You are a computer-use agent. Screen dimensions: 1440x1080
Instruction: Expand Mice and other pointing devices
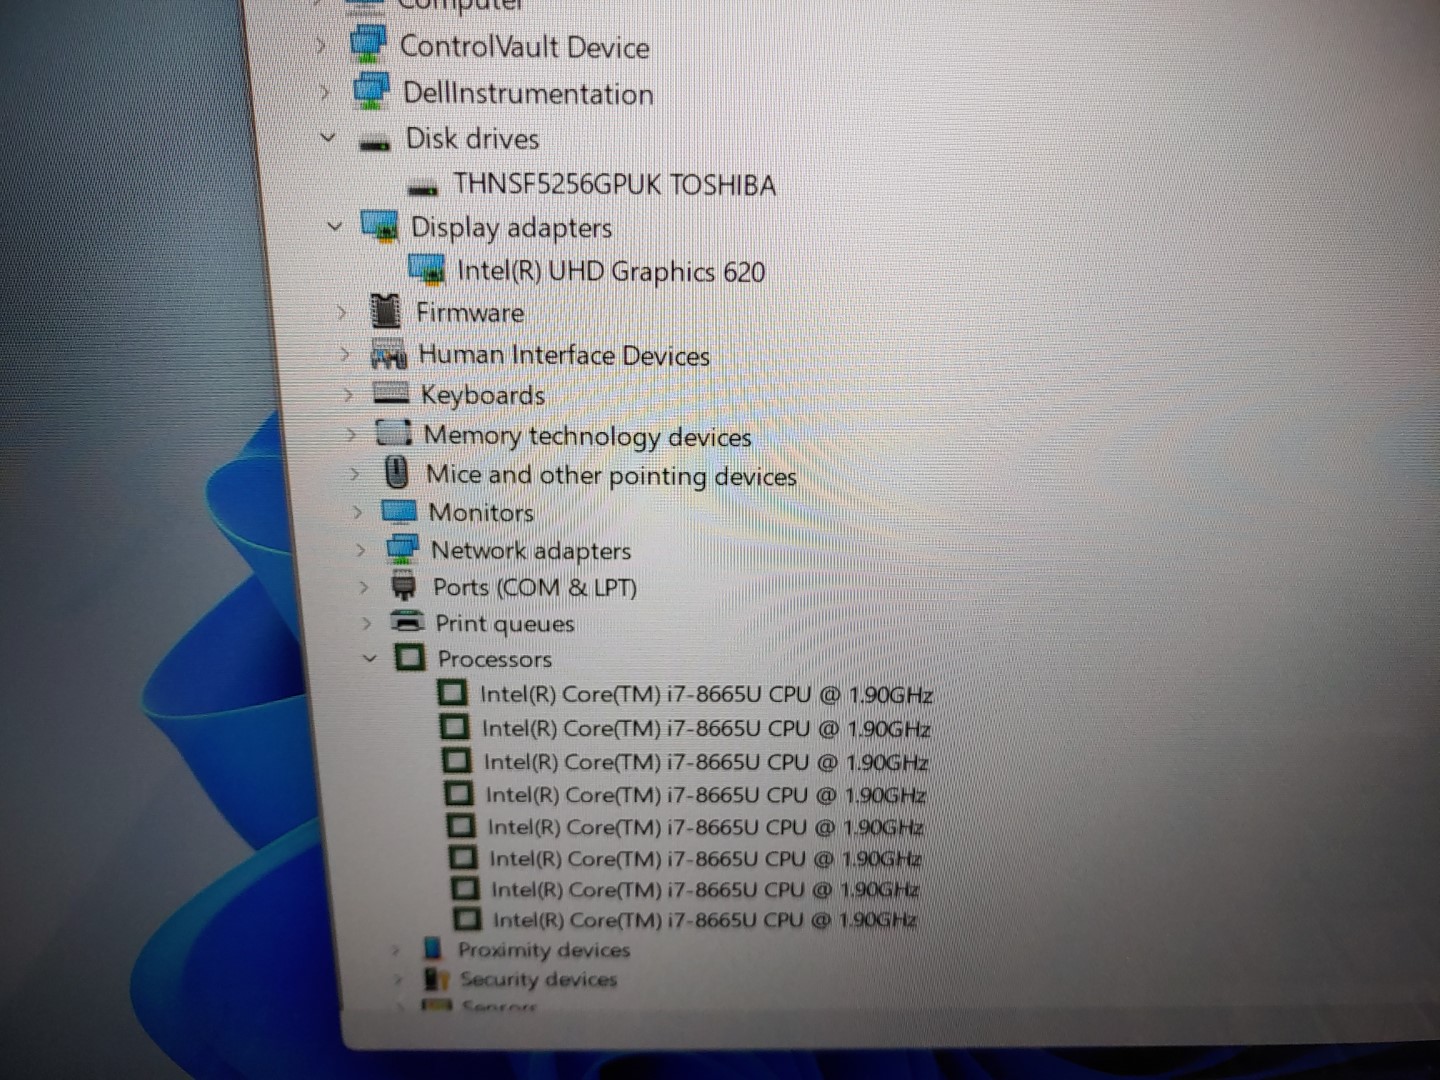coord(354,474)
